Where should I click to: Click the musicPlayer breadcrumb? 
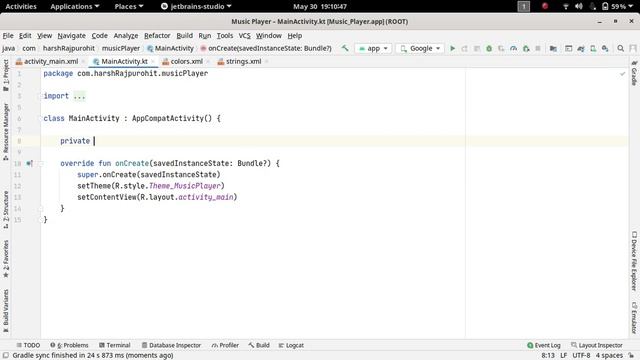coord(121,48)
